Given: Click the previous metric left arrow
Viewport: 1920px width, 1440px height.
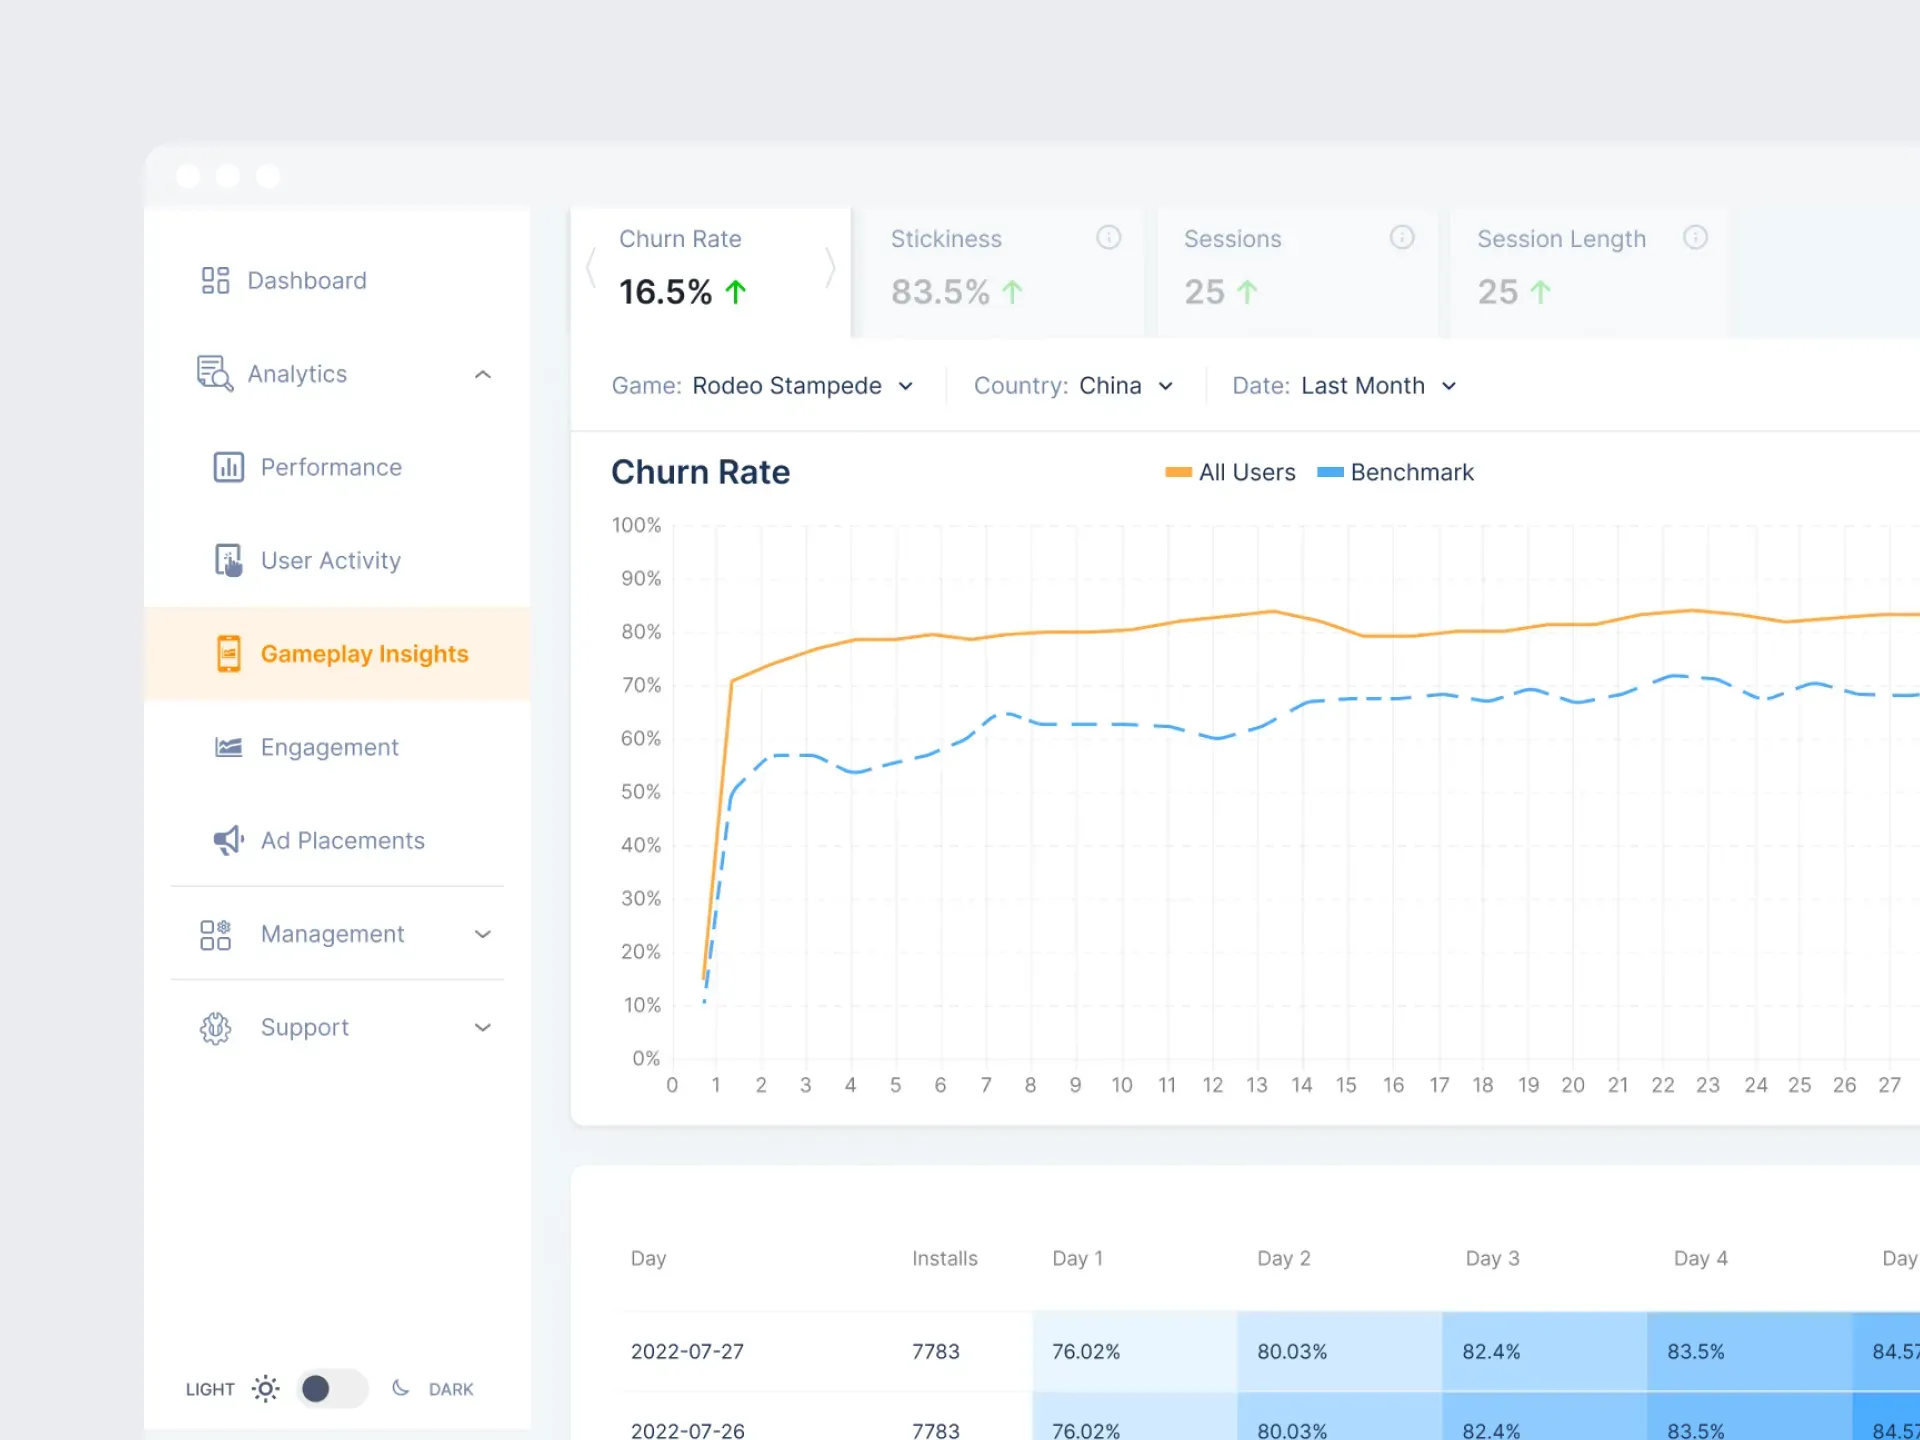Looking at the screenshot, I should (x=591, y=268).
